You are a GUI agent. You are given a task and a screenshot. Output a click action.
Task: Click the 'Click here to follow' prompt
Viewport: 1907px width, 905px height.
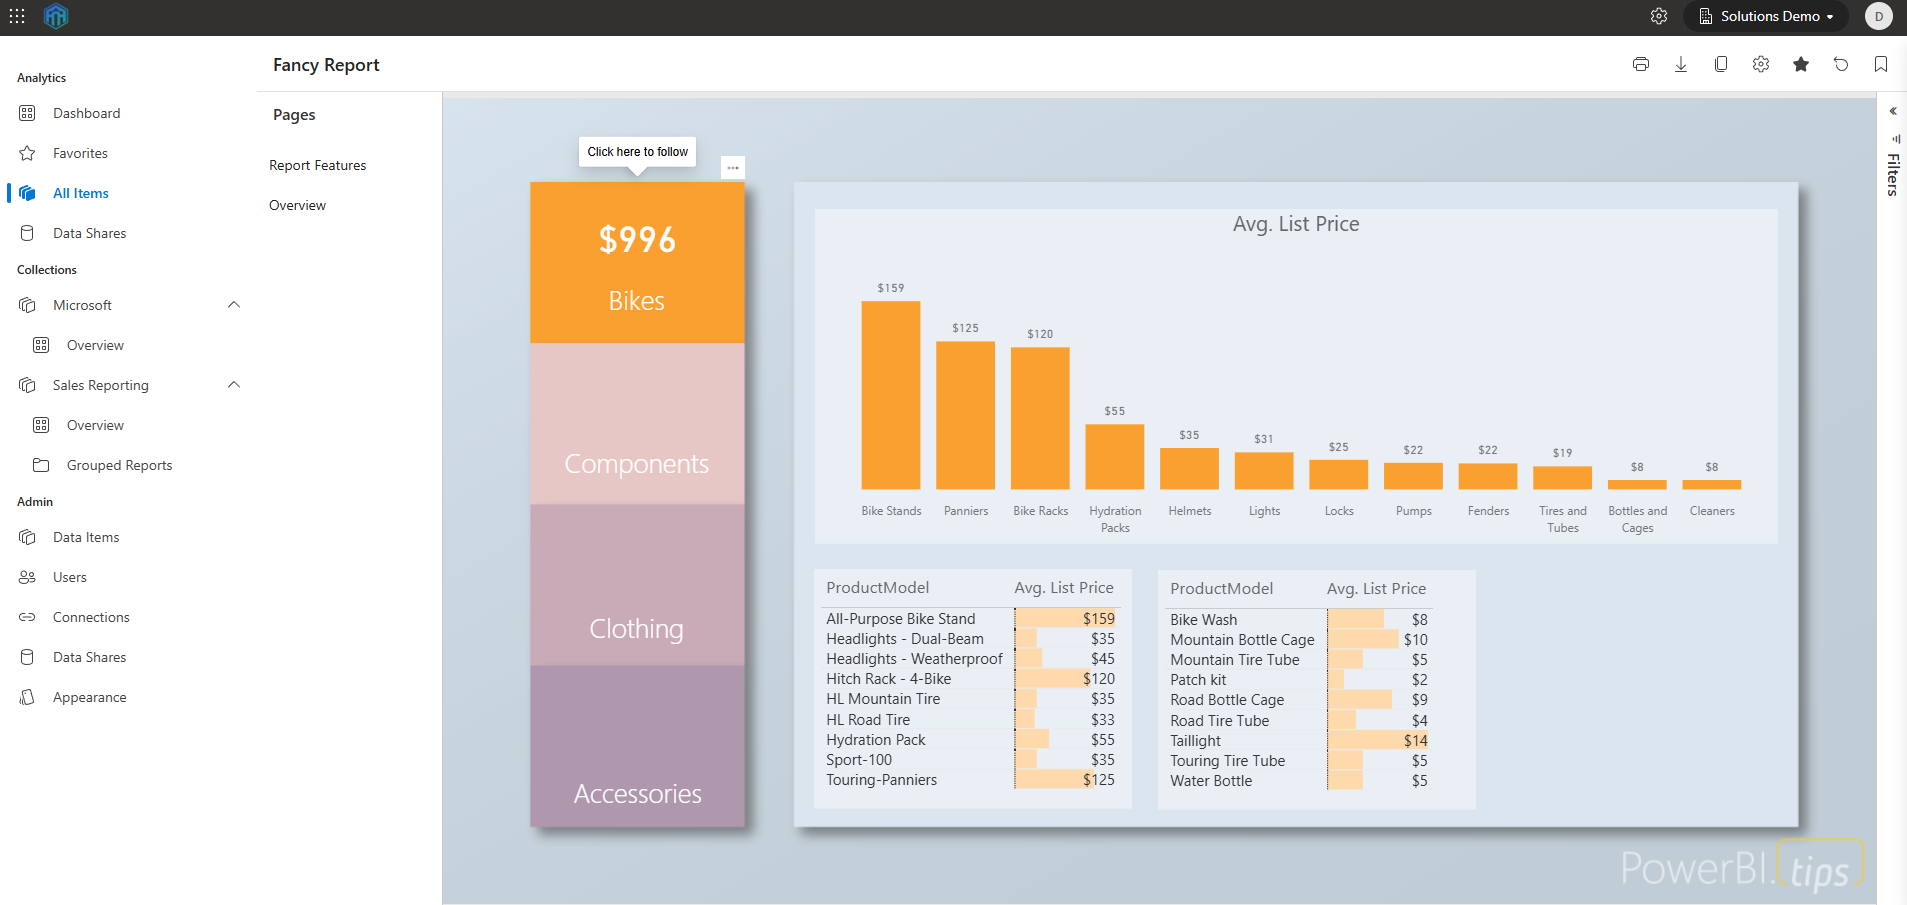tap(637, 152)
